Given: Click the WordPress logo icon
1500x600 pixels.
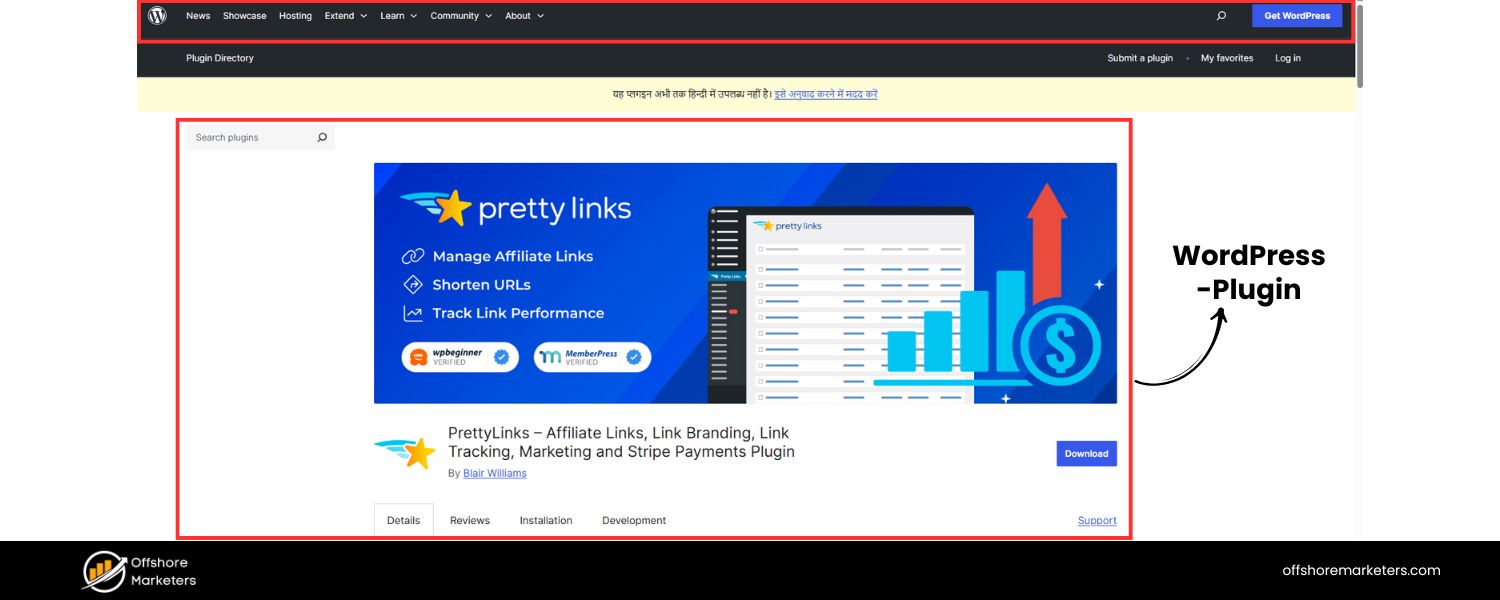Looking at the screenshot, I should click(156, 16).
